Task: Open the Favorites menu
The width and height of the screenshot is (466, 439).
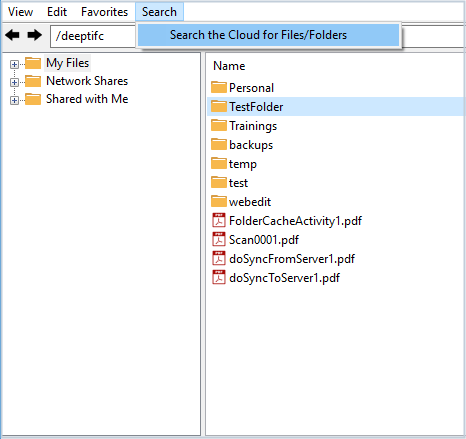Action: [x=104, y=12]
